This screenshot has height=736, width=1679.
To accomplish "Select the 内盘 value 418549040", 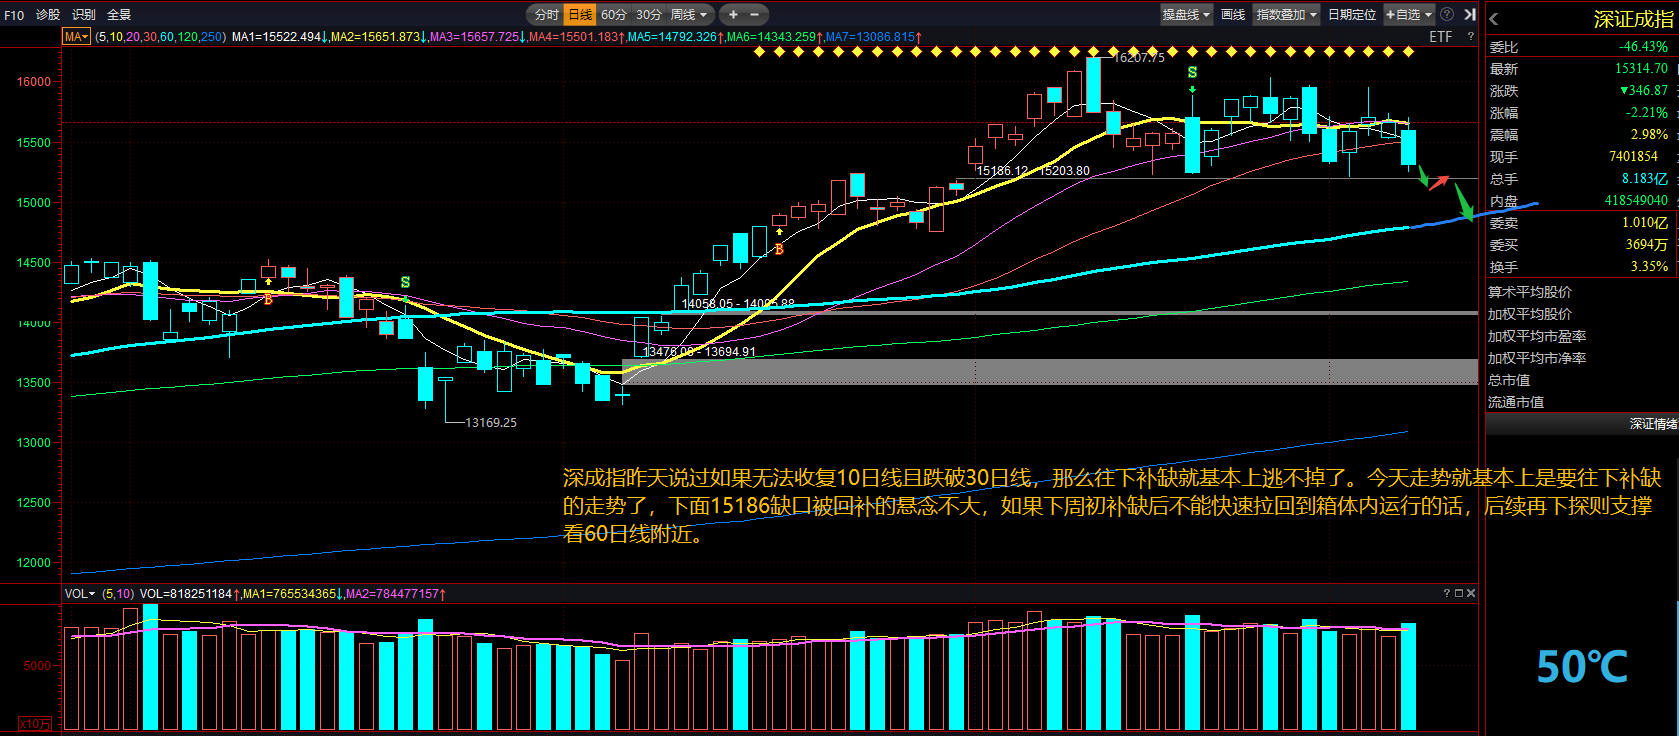I will point(1637,201).
